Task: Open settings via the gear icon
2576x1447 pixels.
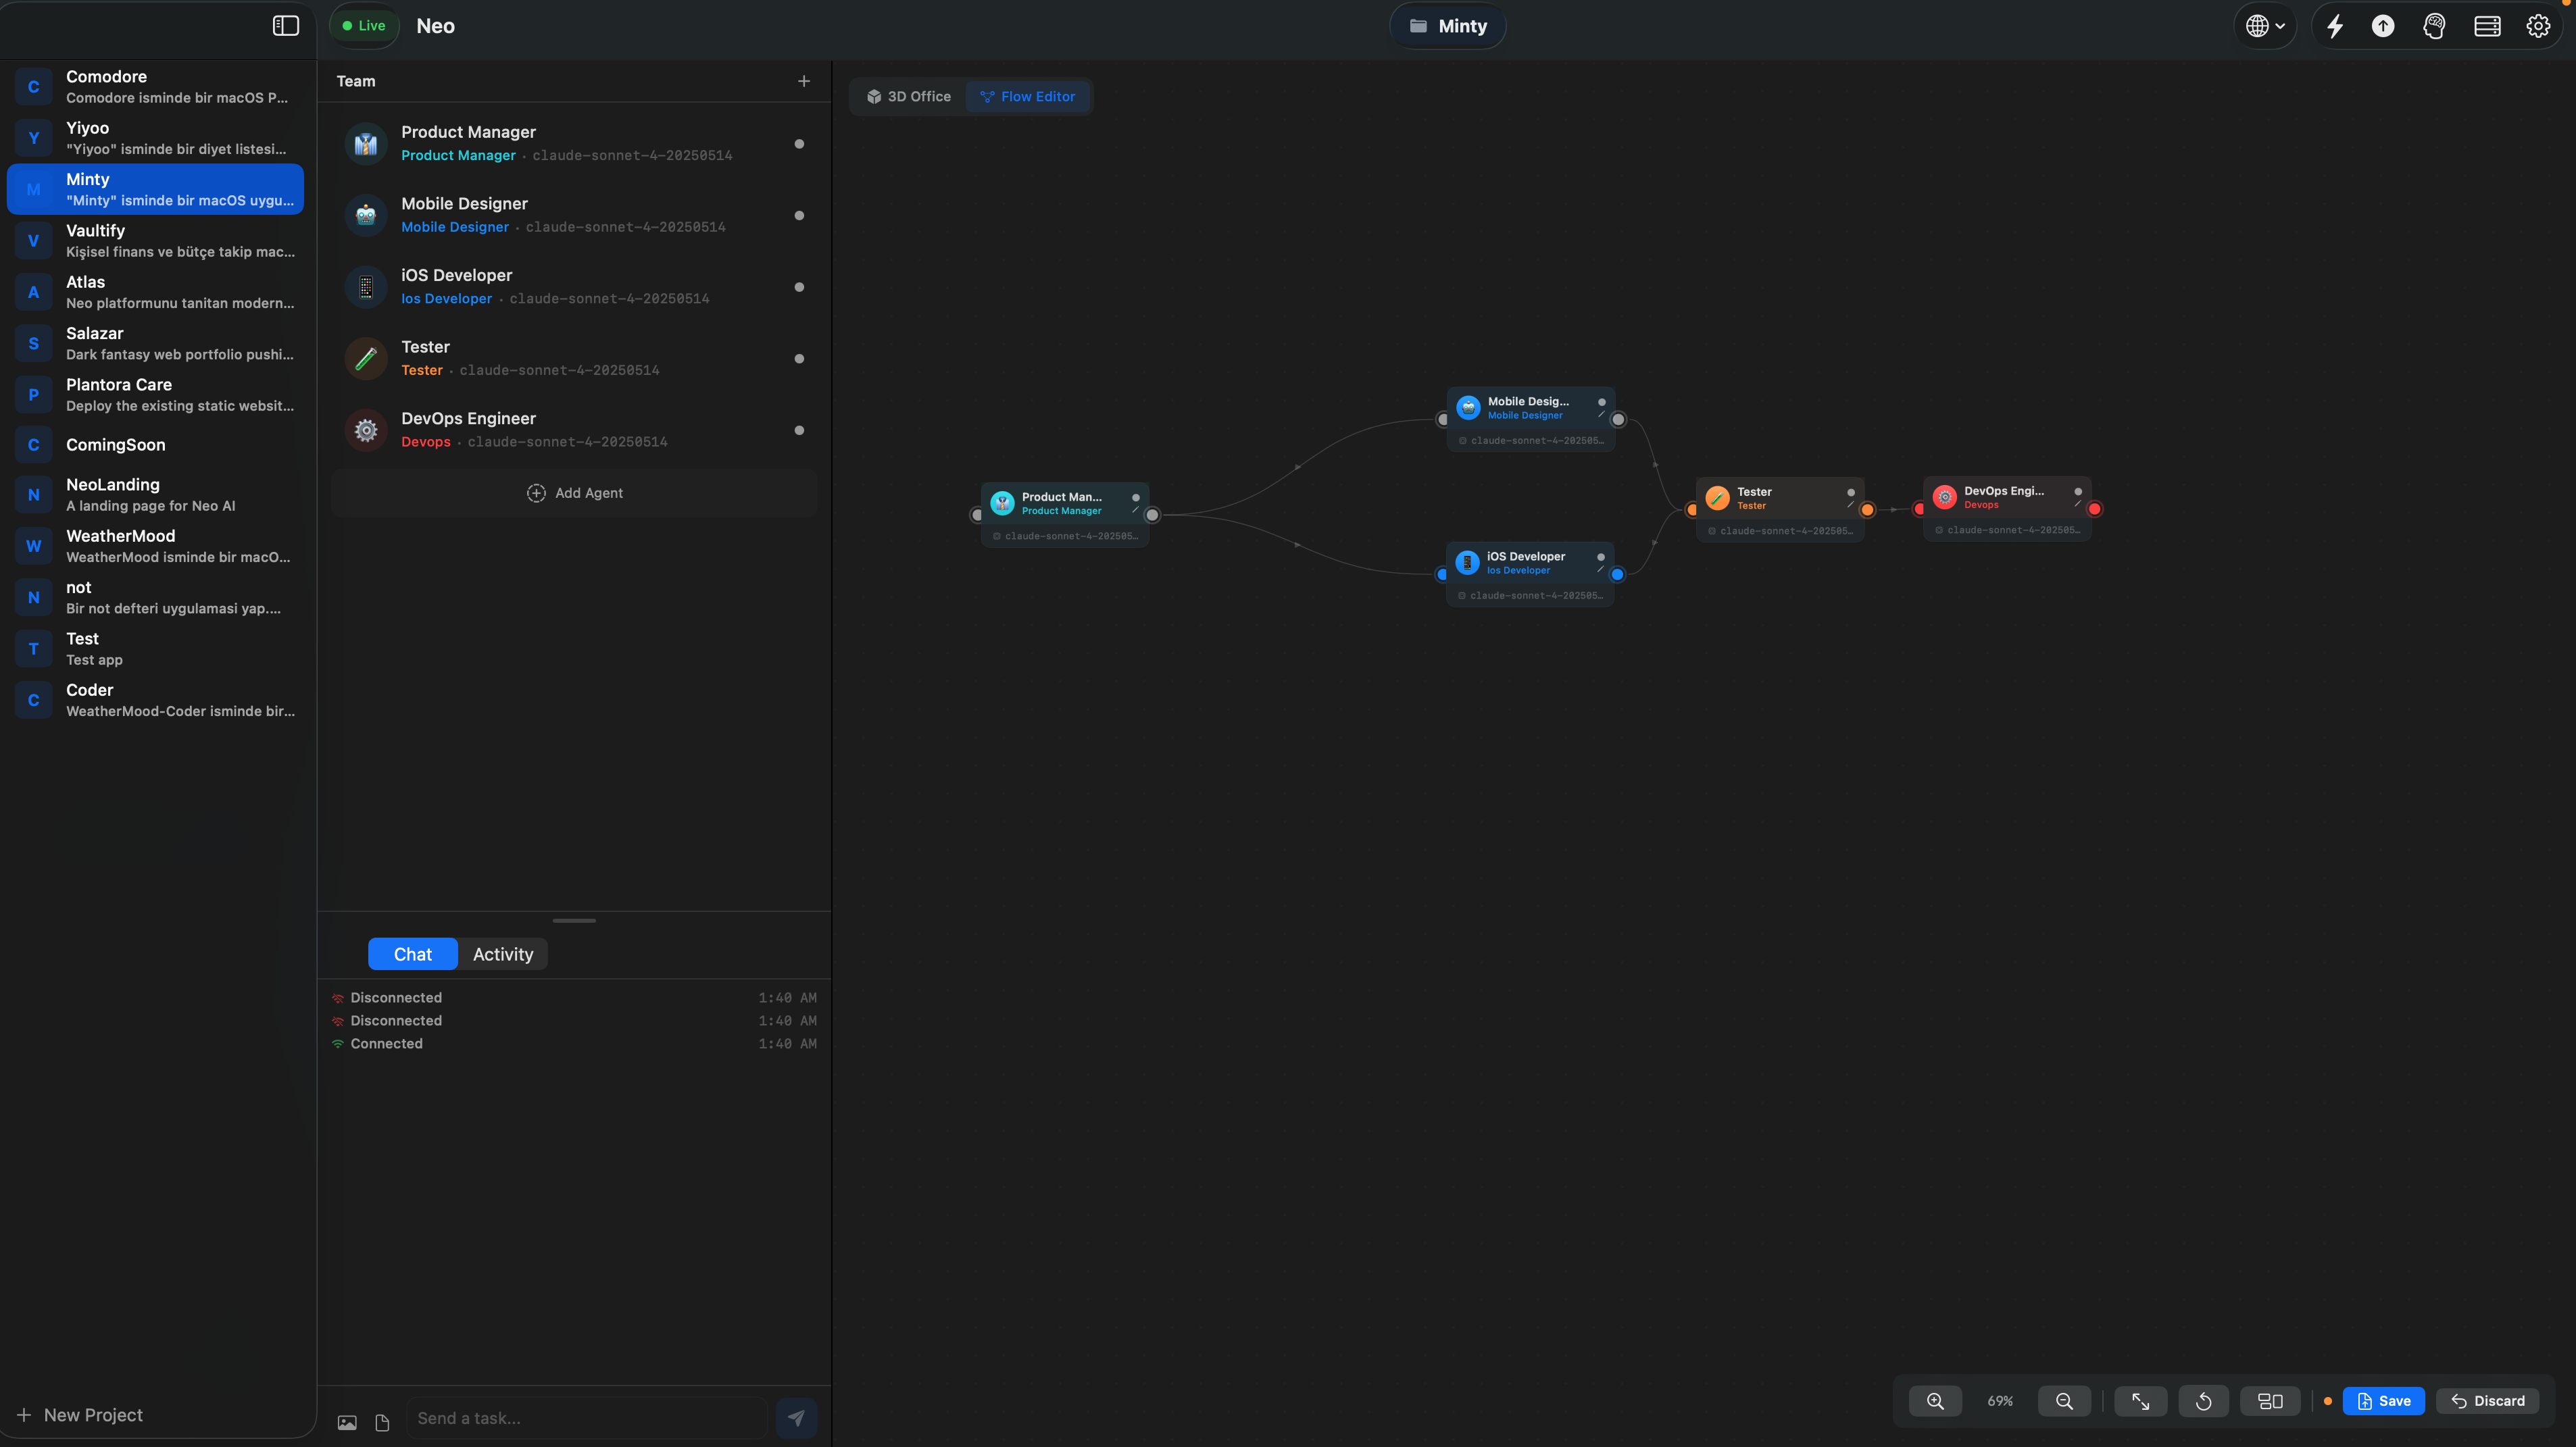Action: point(2538,26)
